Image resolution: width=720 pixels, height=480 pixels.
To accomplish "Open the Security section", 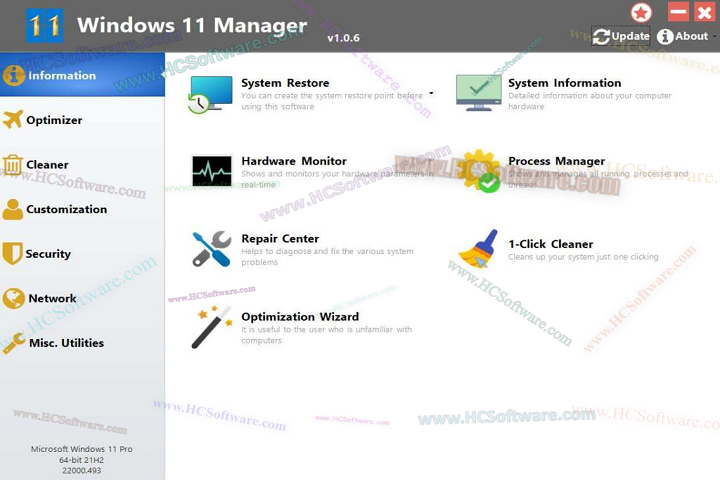I will [48, 254].
